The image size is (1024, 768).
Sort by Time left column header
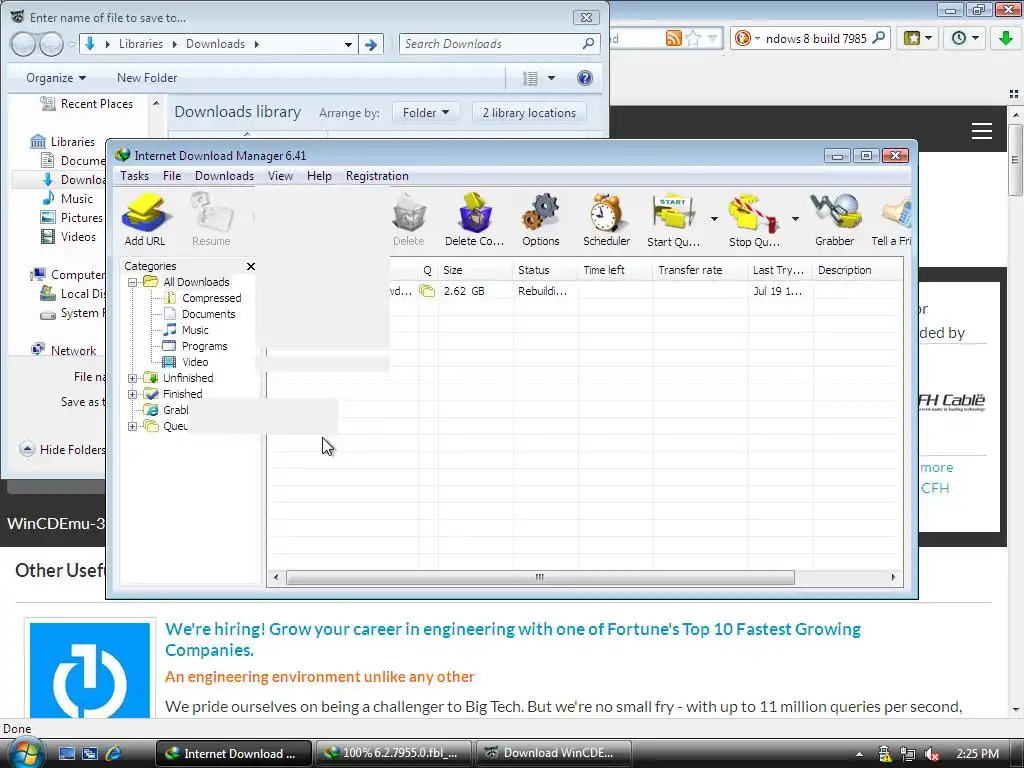tap(615, 270)
